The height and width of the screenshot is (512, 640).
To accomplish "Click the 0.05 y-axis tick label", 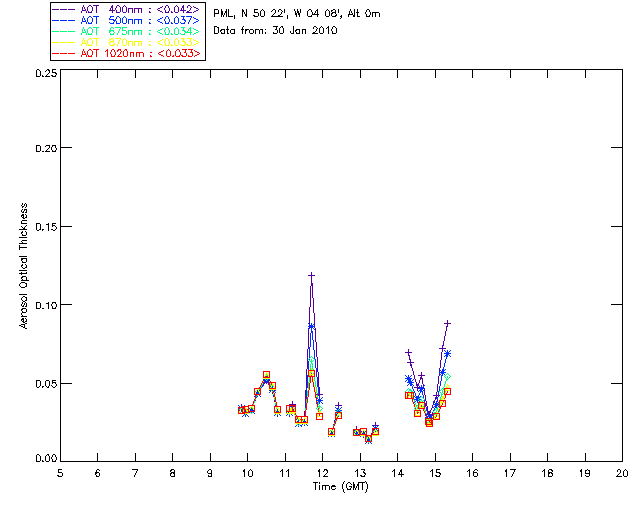I will coord(46,384).
